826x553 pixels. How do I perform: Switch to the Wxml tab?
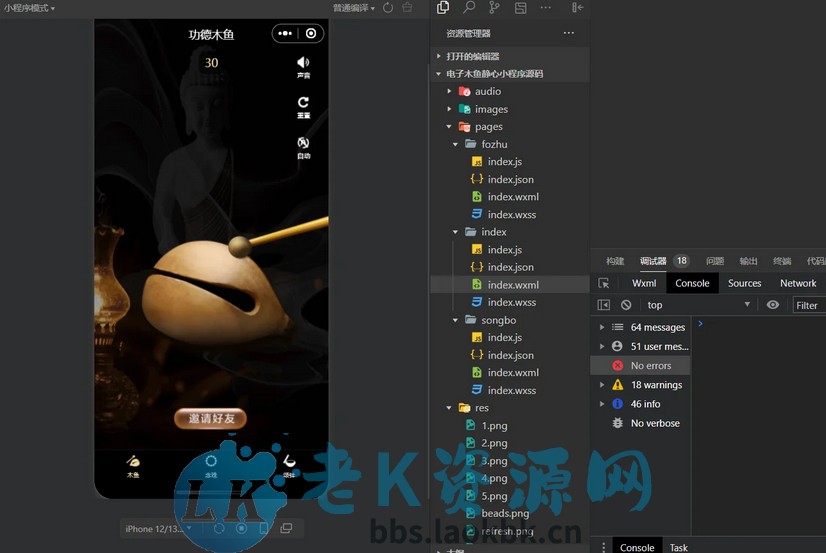pyautogui.click(x=644, y=283)
